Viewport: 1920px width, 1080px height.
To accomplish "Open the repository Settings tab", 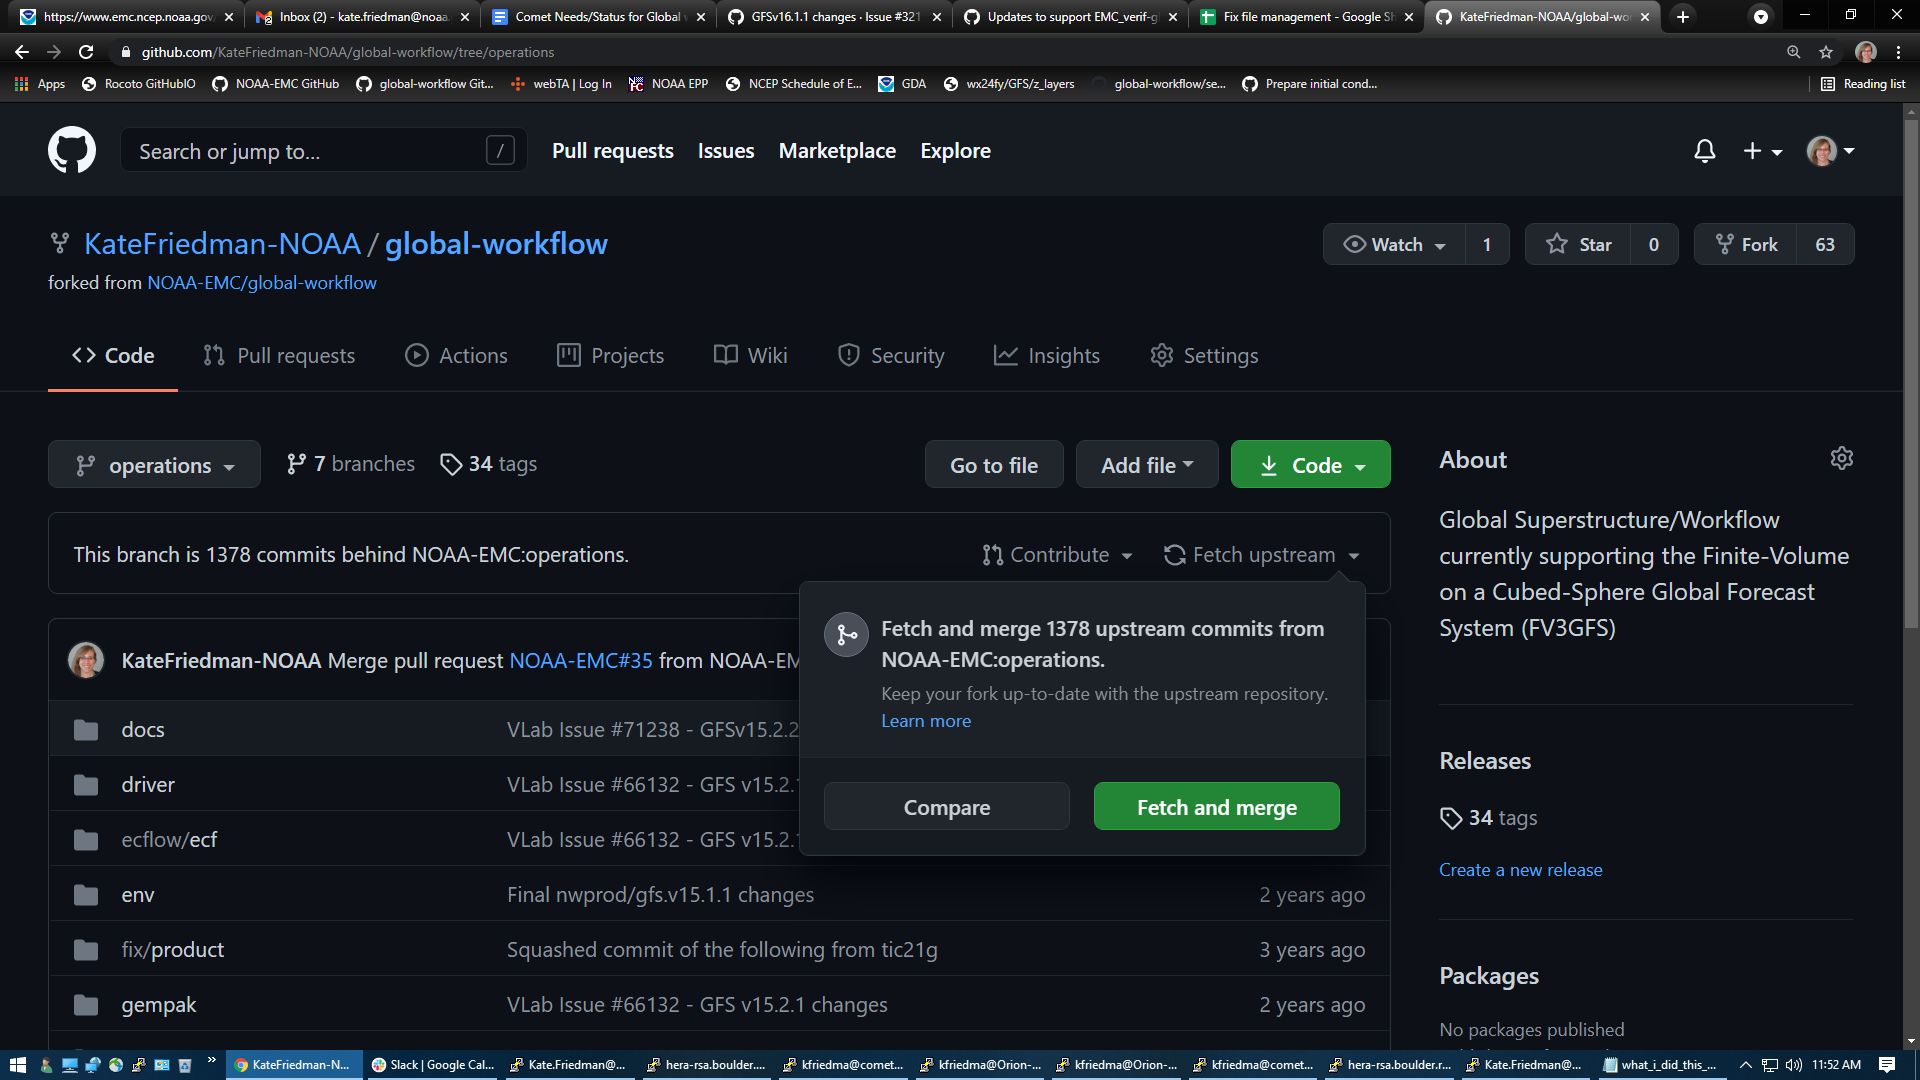I will pyautogui.click(x=1204, y=356).
